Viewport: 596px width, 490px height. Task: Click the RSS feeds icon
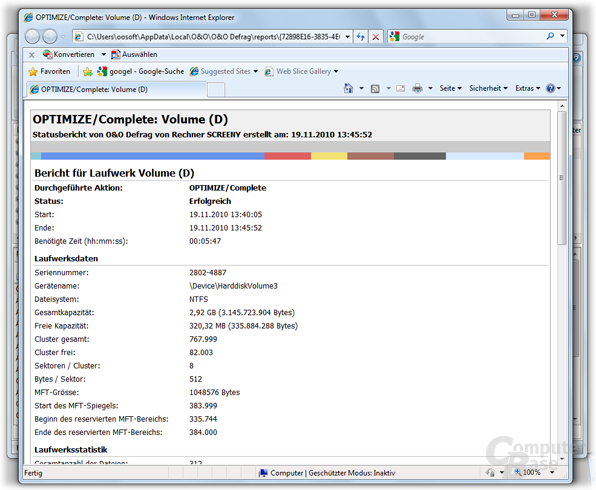[375, 89]
